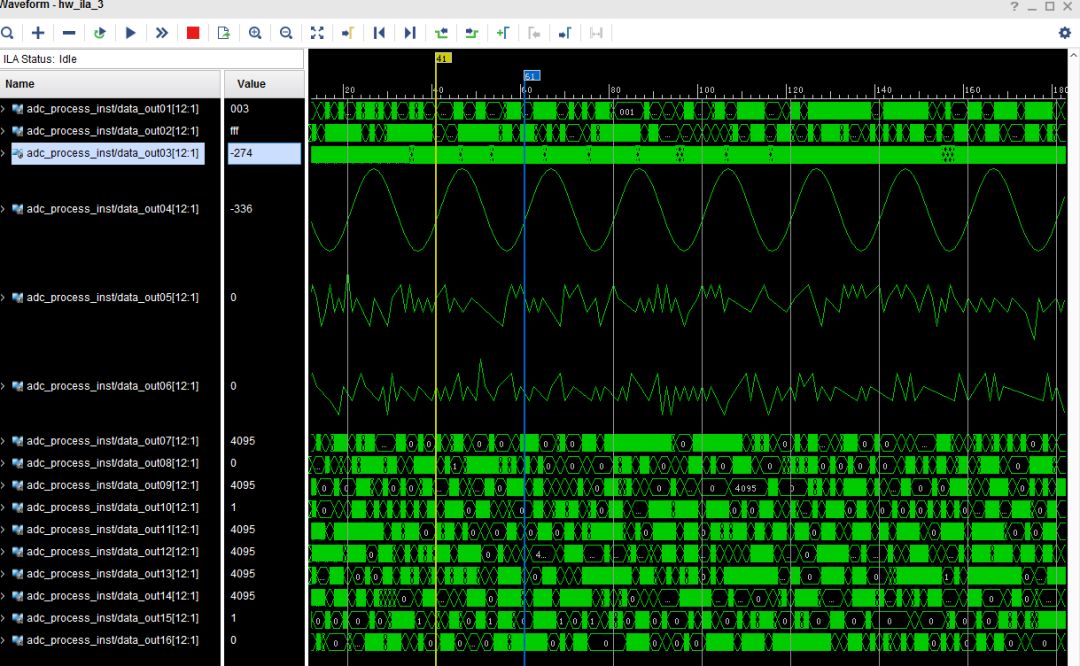Jump to waveform start
The image size is (1080, 666).
click(x=379, y=33)
